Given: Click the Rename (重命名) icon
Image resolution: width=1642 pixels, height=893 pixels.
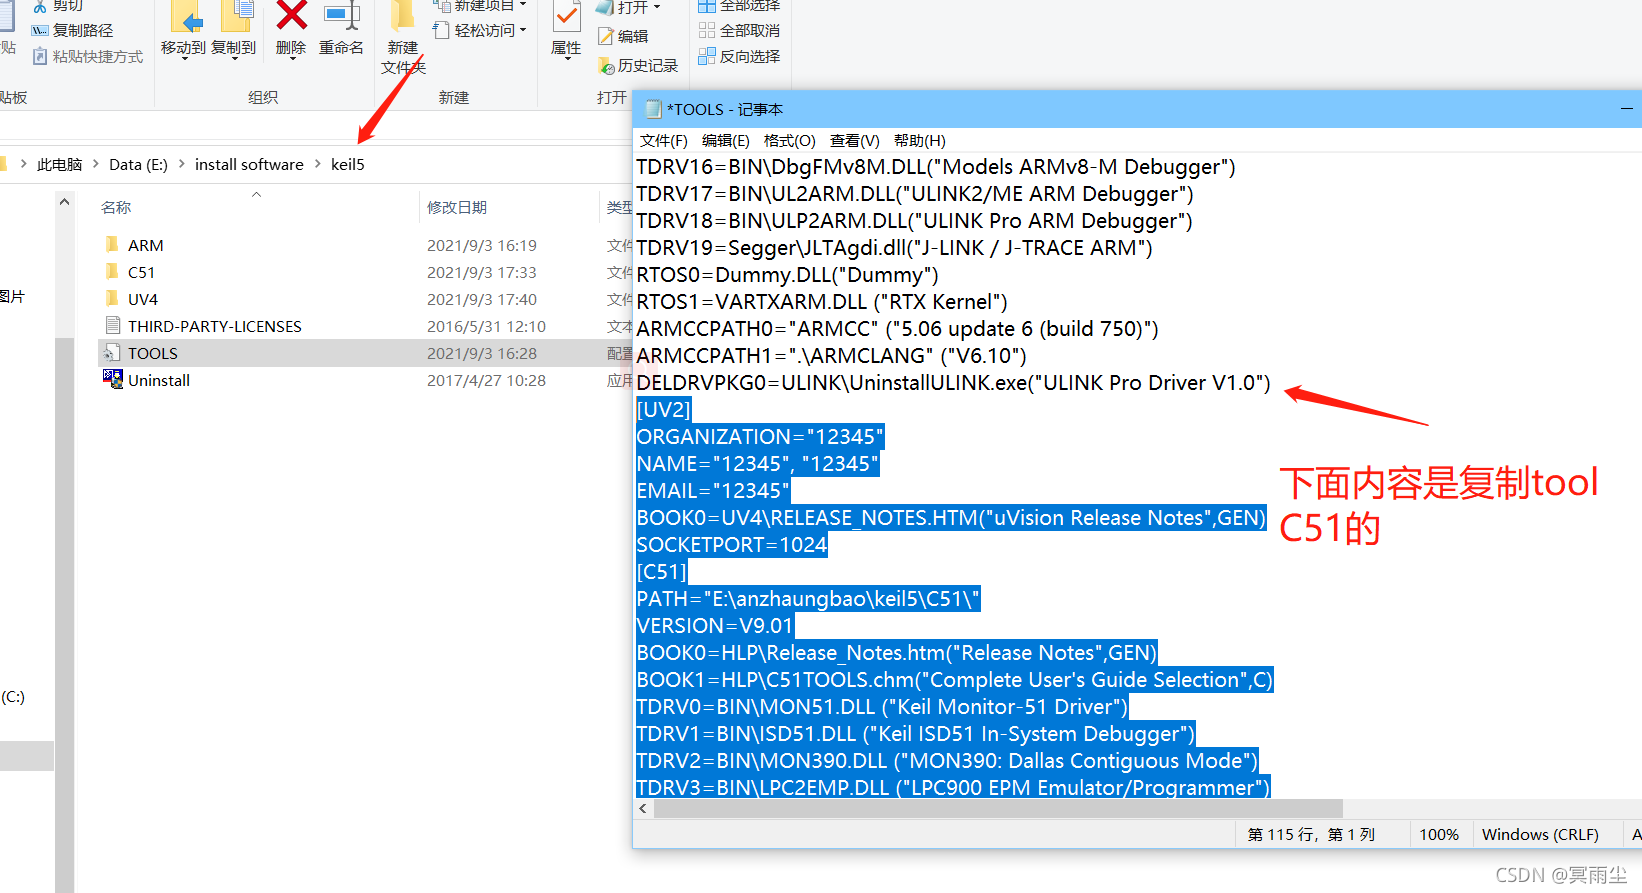Looking at the screenshot, I should (x=341, y=16).
